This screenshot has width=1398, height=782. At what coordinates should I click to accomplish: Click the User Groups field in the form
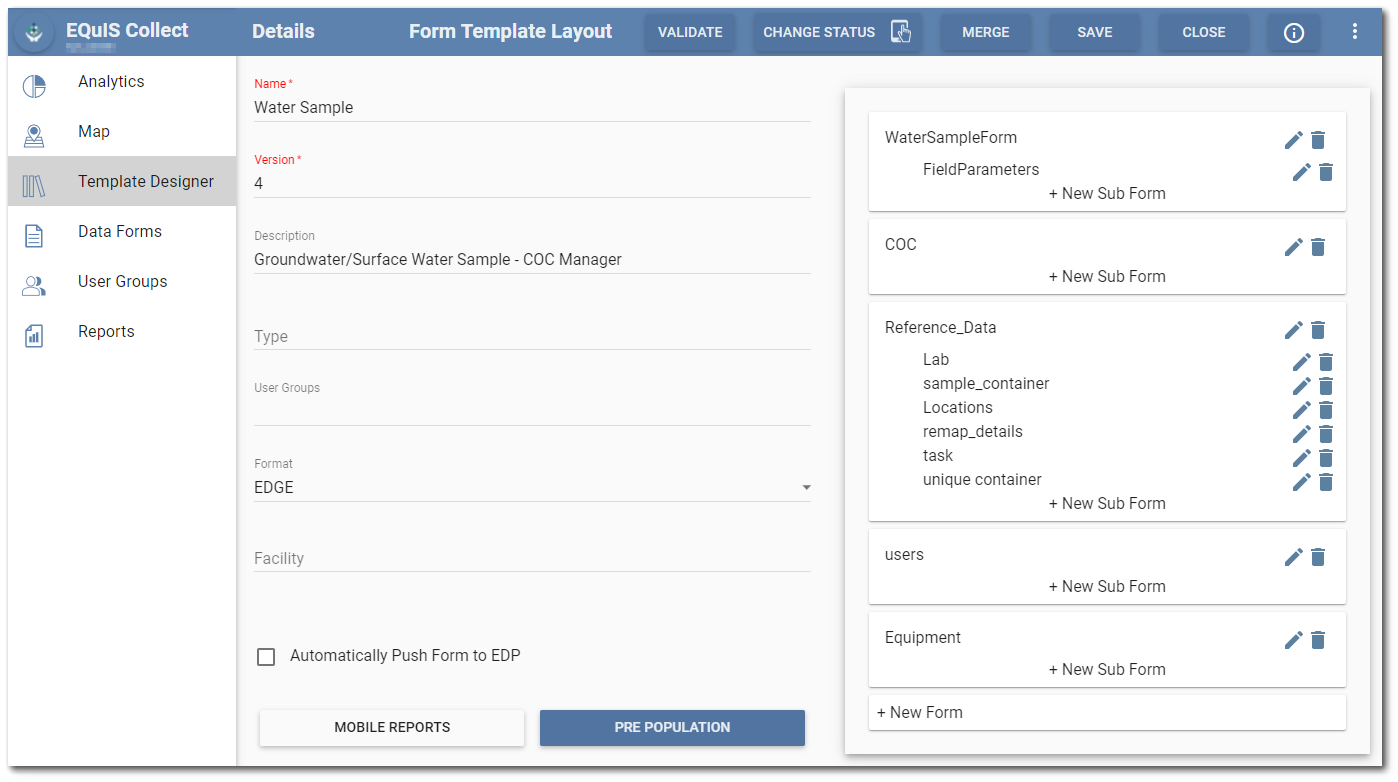point(532,412)
